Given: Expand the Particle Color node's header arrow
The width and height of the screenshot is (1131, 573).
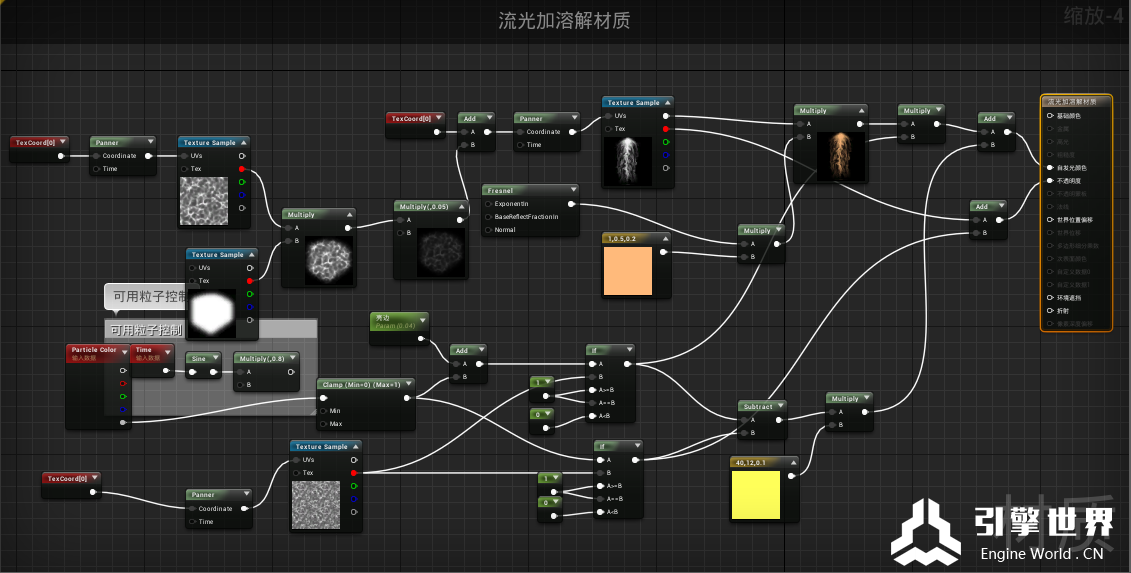Looking at the screenshot, I should pyautogui.click(x=124, y=351).
